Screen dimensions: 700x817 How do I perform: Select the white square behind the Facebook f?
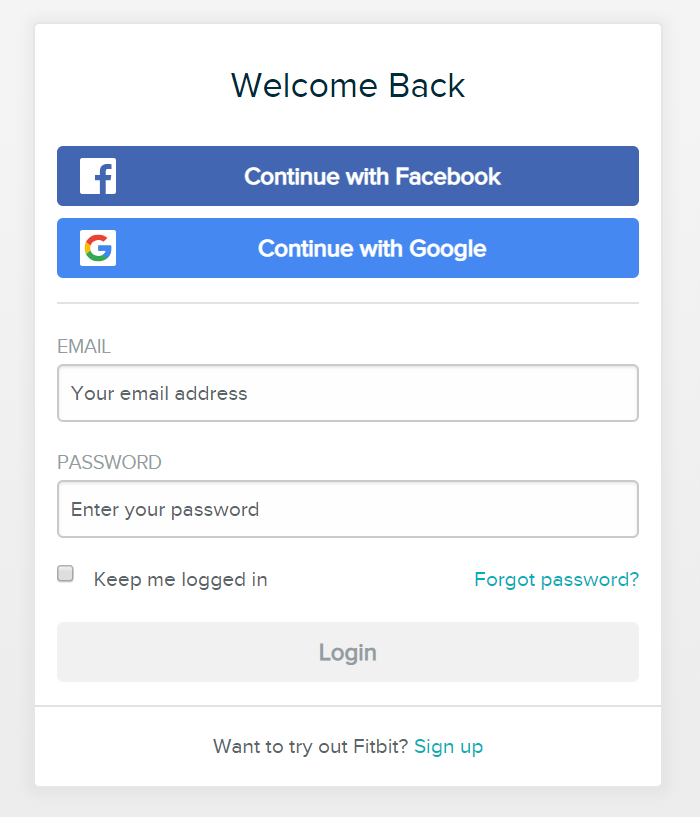(98, 176)
